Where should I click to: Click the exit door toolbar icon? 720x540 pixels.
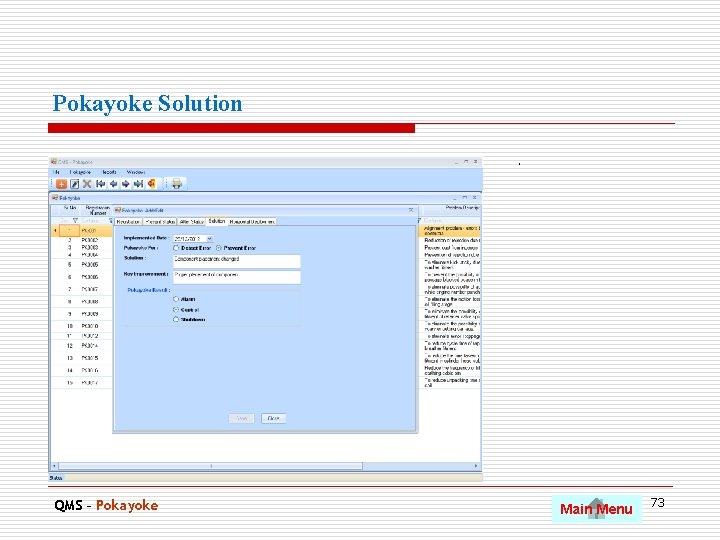point(151,184)
